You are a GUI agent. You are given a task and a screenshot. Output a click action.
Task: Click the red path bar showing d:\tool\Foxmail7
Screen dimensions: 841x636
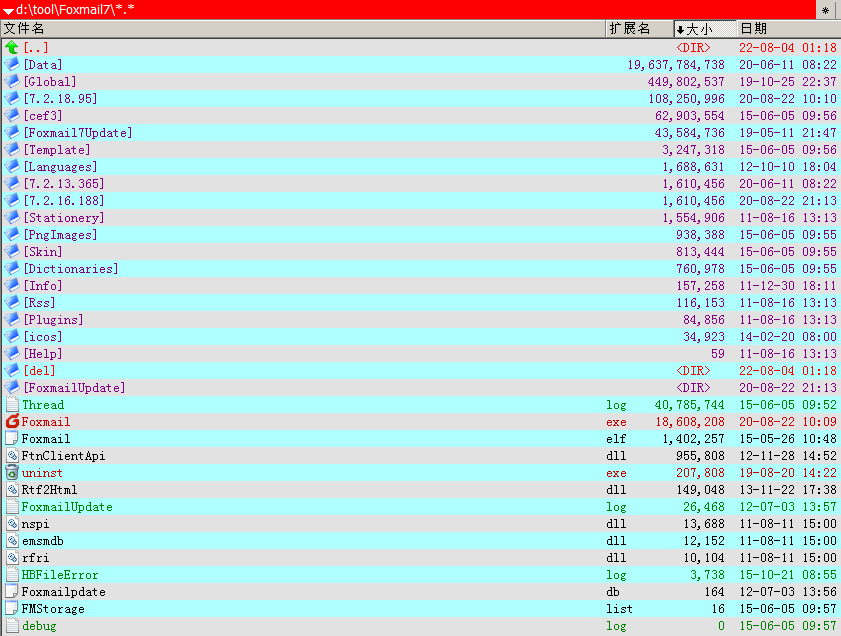point(400,10)
